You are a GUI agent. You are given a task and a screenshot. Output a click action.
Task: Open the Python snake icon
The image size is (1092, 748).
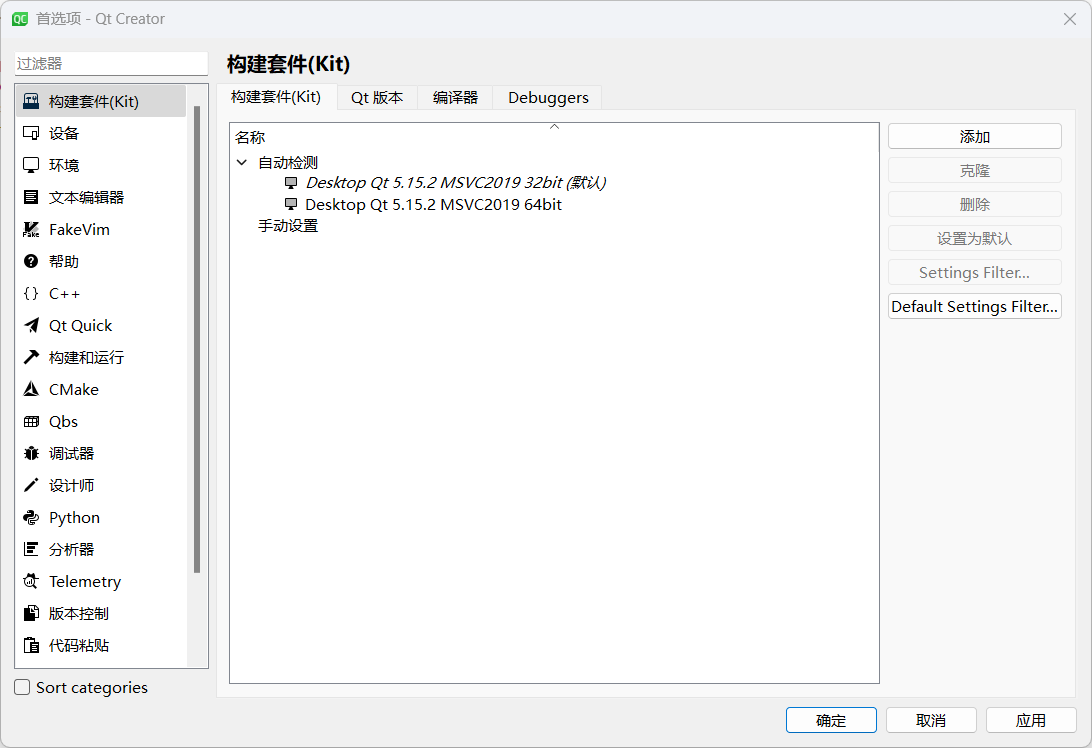tap(31, 517)
